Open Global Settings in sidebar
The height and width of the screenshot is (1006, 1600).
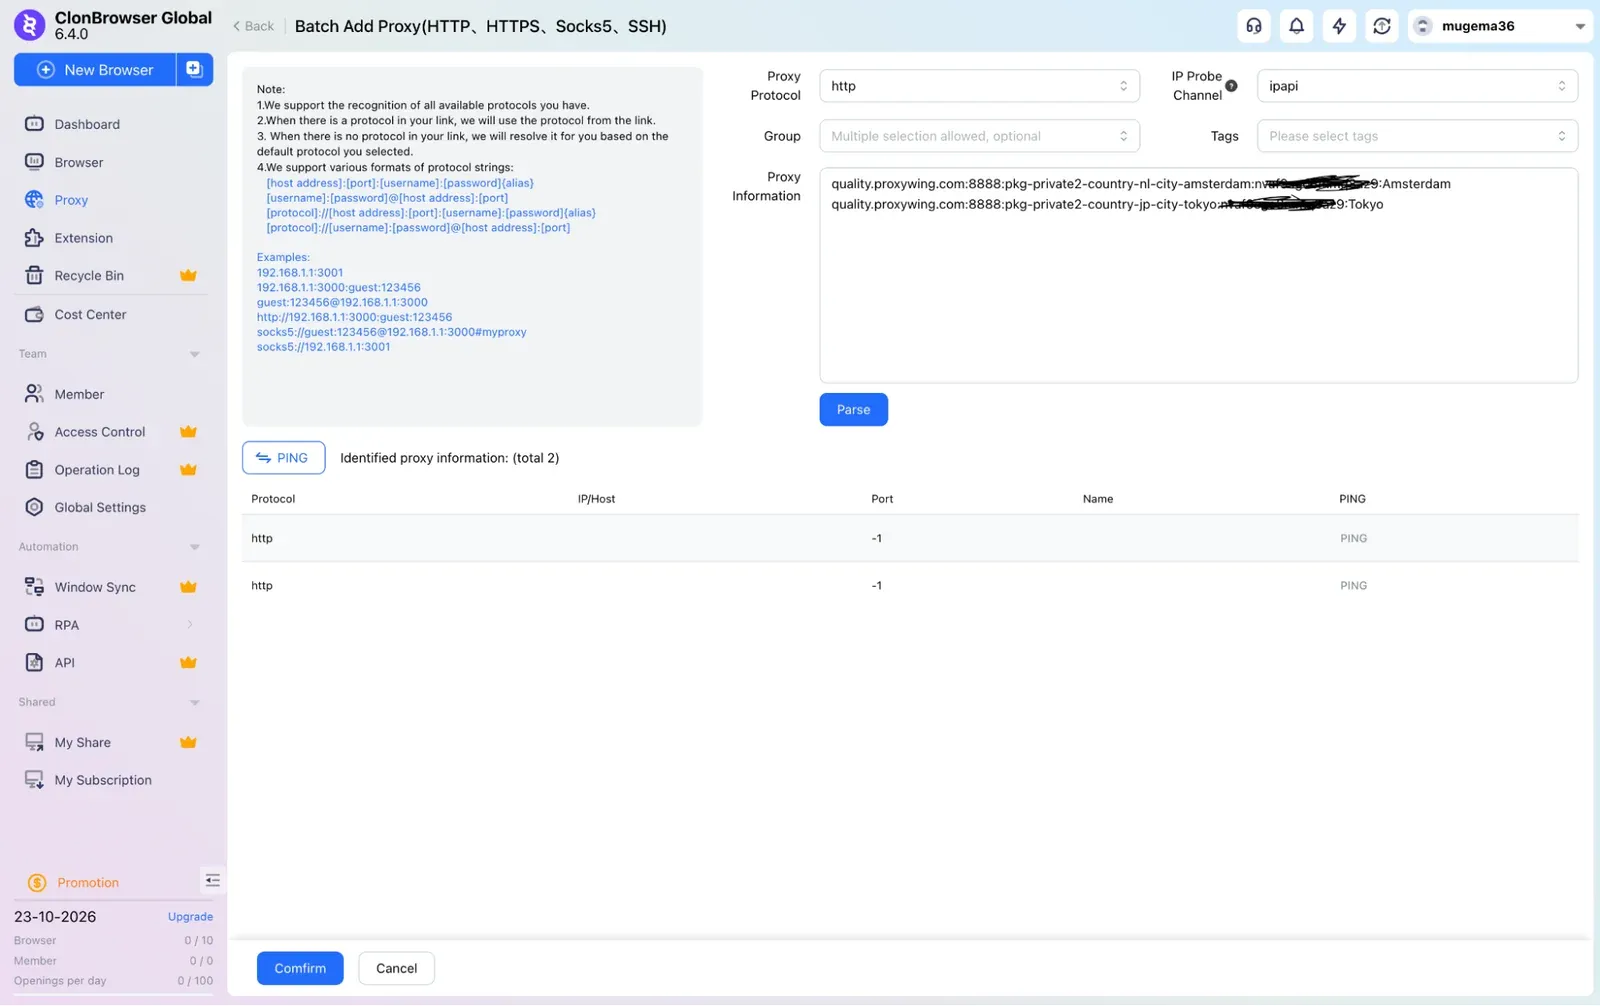100,508
